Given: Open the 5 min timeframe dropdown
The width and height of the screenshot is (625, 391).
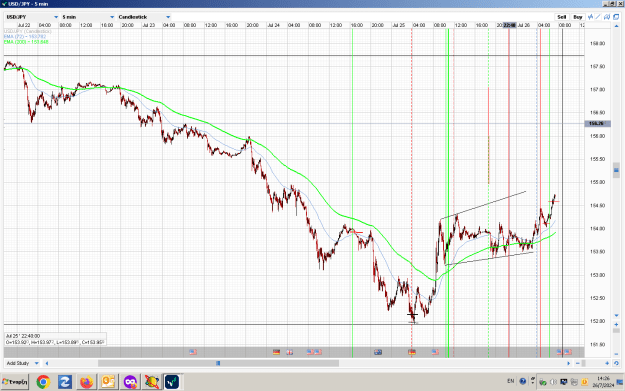Looking at the screenshot, I should click(88, 17).
